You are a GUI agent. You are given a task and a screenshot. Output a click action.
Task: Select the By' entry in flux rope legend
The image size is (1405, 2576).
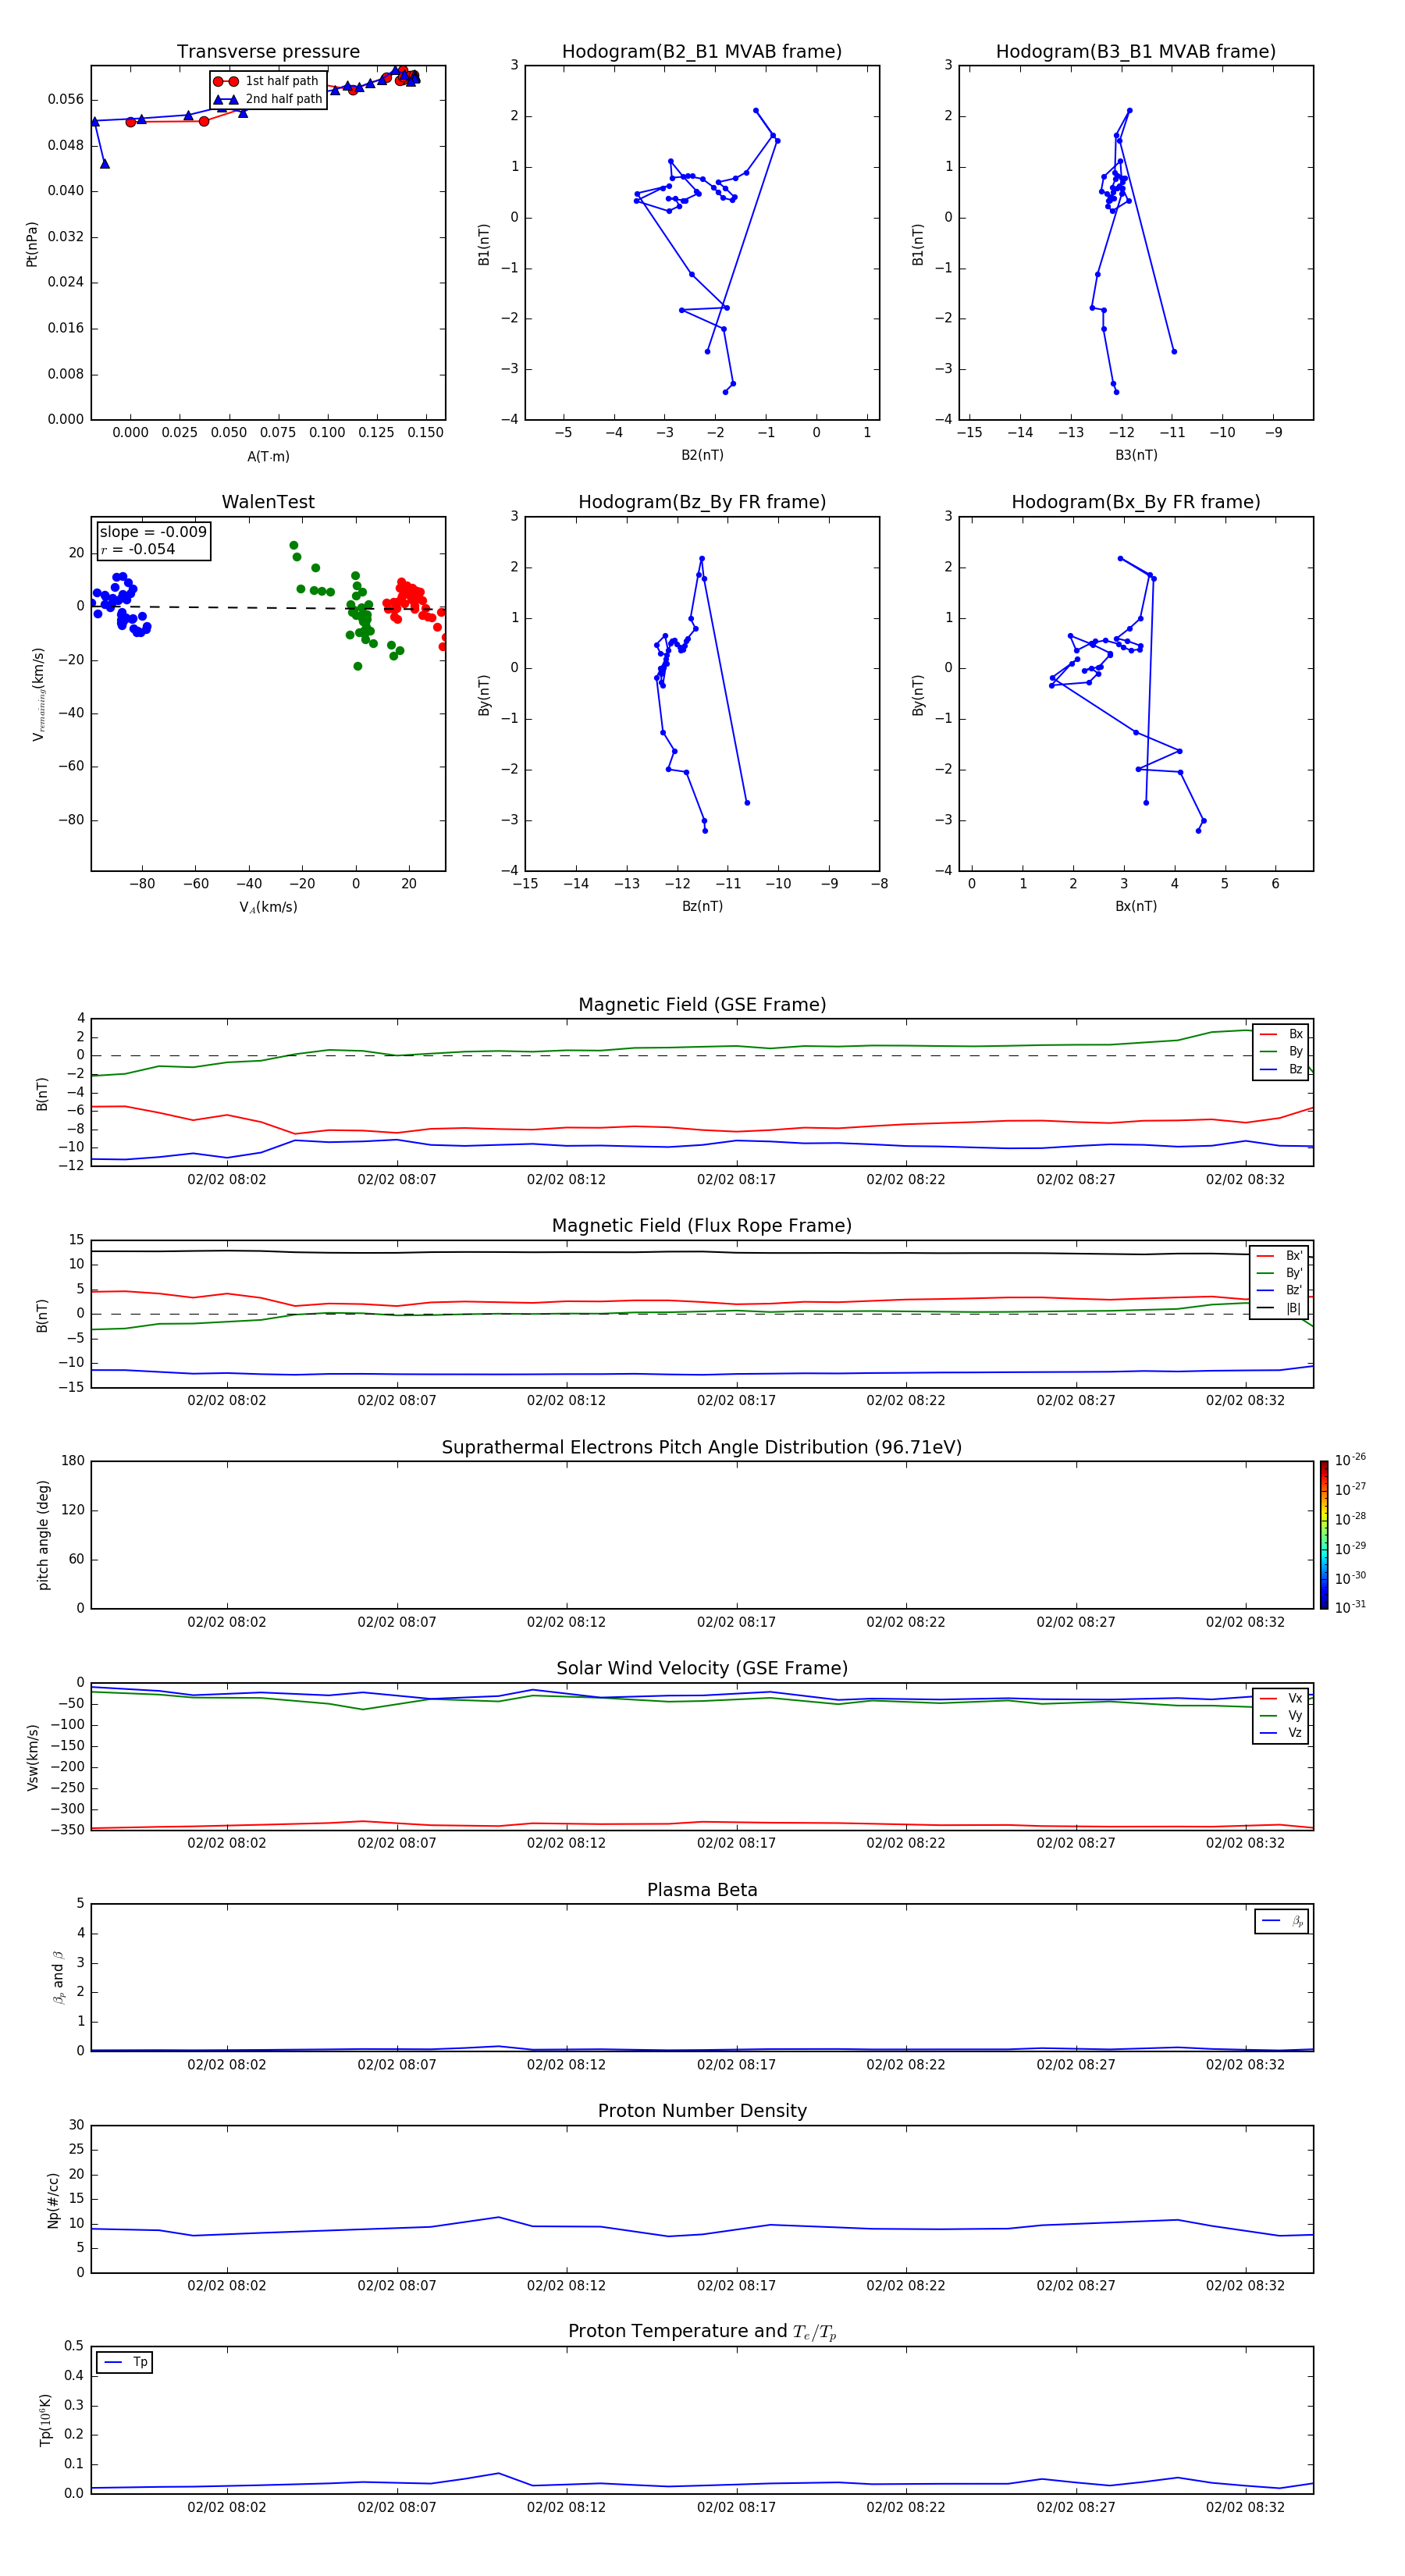(x=1280, y=1273)
